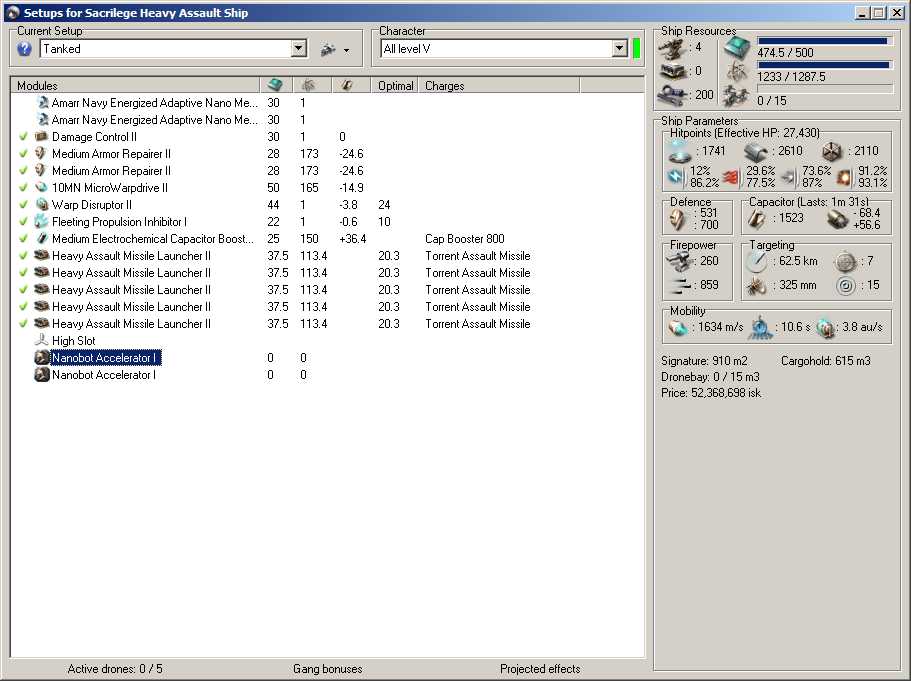Click the Optimal column header
911x681 pixels.
[396, 85]
